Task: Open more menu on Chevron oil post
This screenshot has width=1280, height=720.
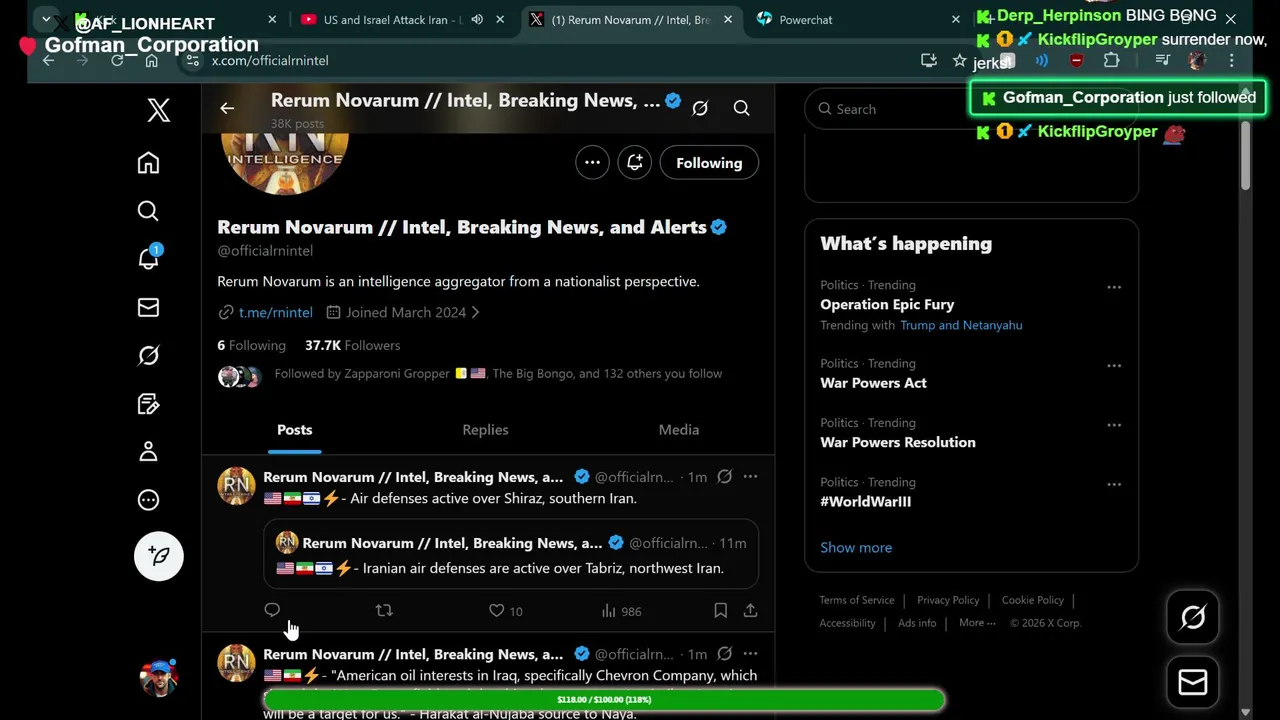Action: point(750,654)
